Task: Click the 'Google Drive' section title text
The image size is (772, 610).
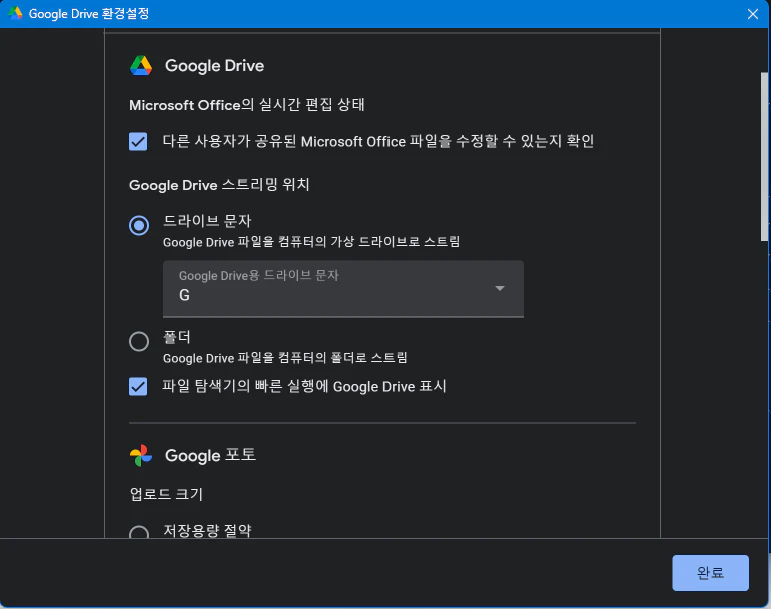Action: coord(215,65)
